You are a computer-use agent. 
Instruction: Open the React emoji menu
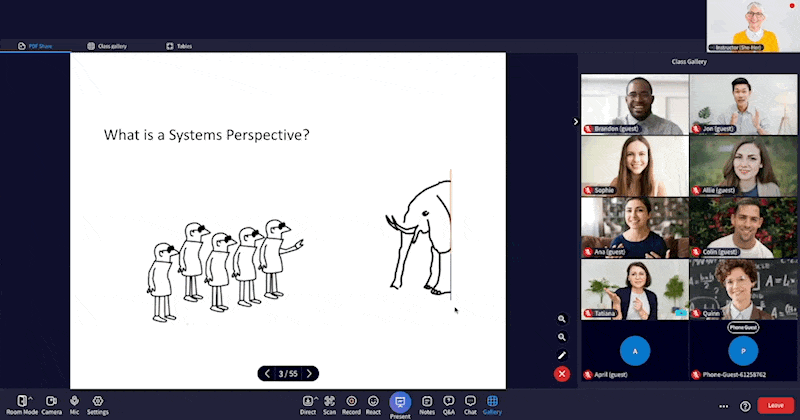click(x=373, y=405)
